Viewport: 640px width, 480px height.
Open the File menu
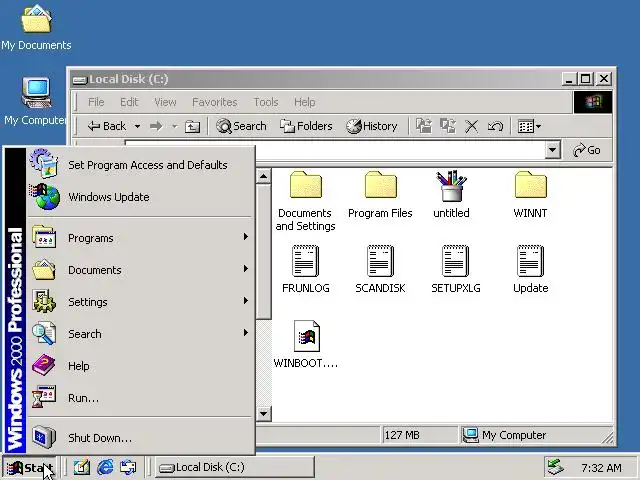96,102
